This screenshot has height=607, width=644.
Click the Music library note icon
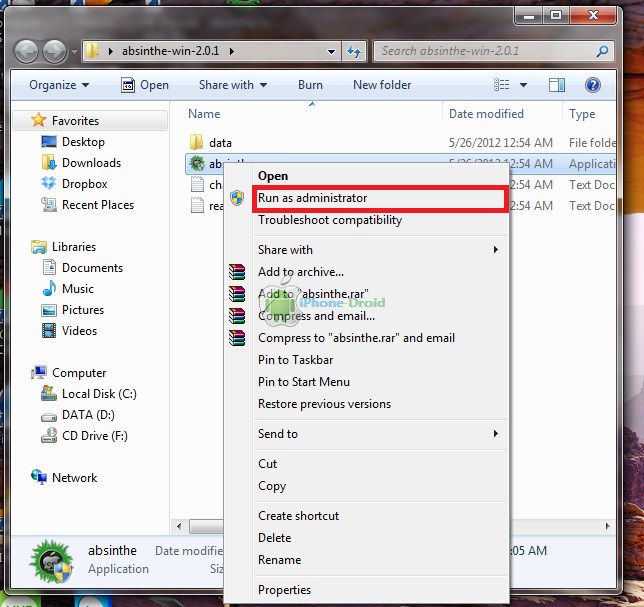[x=49, y=288]
